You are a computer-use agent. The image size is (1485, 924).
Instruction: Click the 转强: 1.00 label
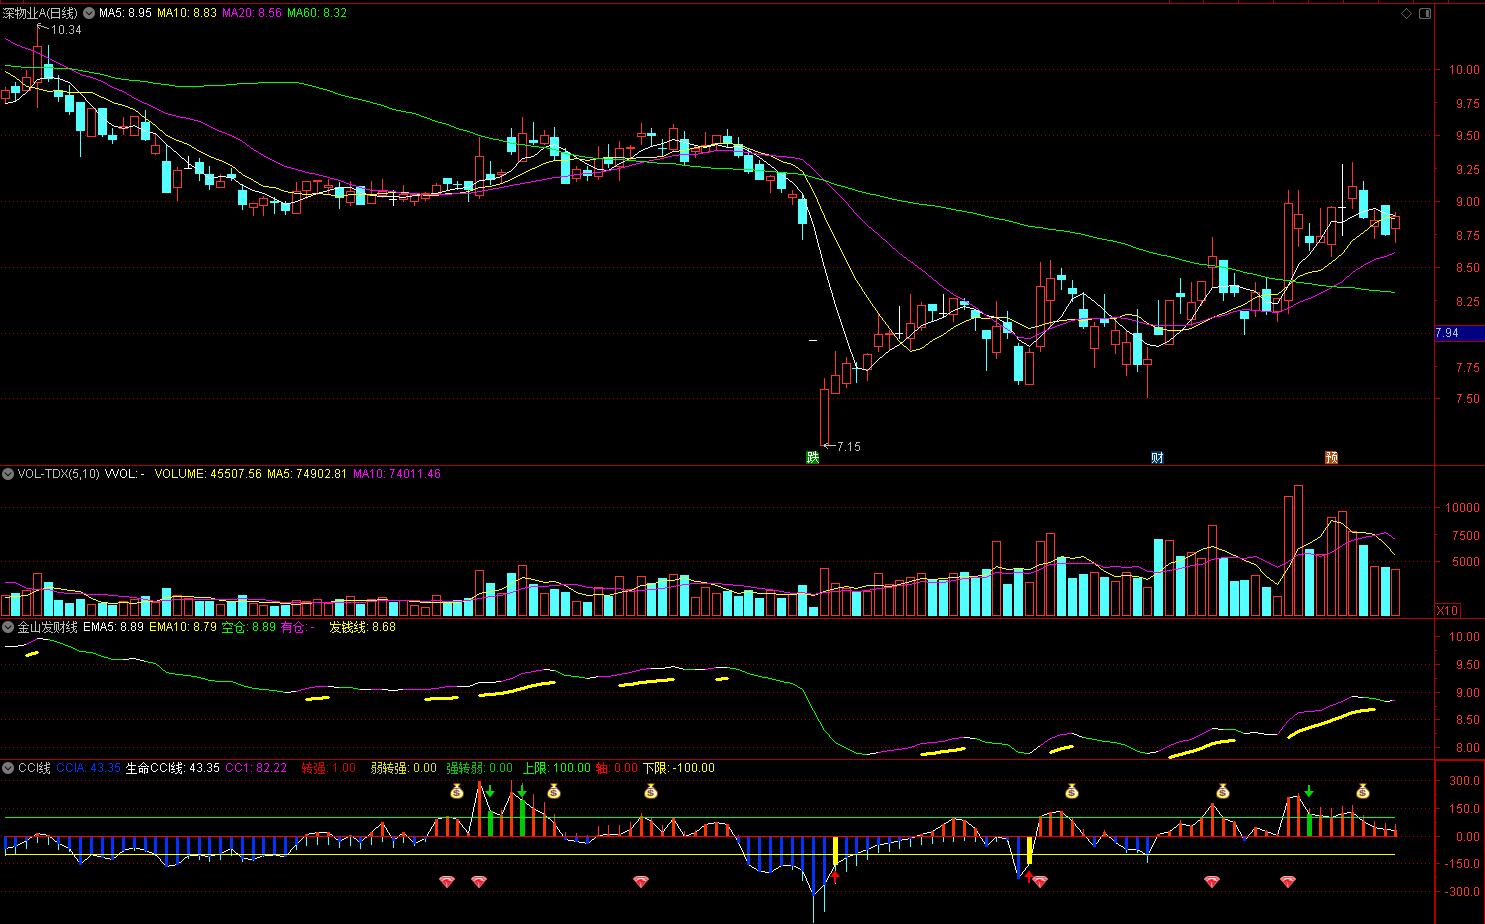[329, 768]
